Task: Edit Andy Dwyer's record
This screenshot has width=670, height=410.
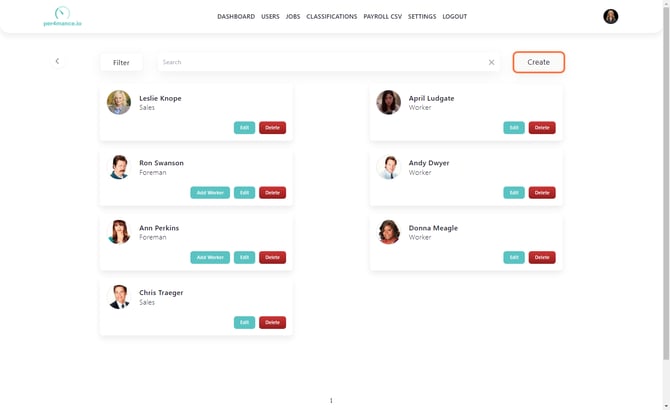Action: click(513, 192)
